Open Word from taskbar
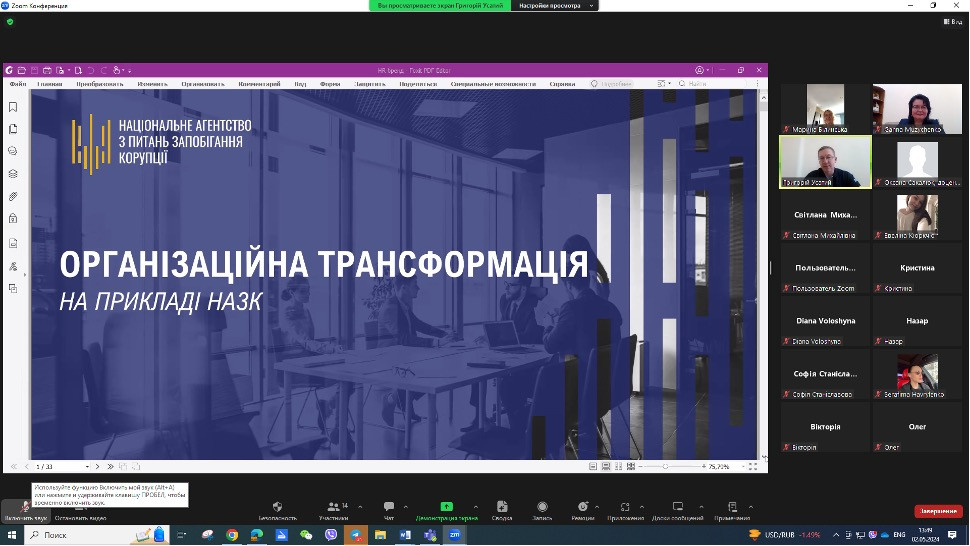 tap(405, 535)
